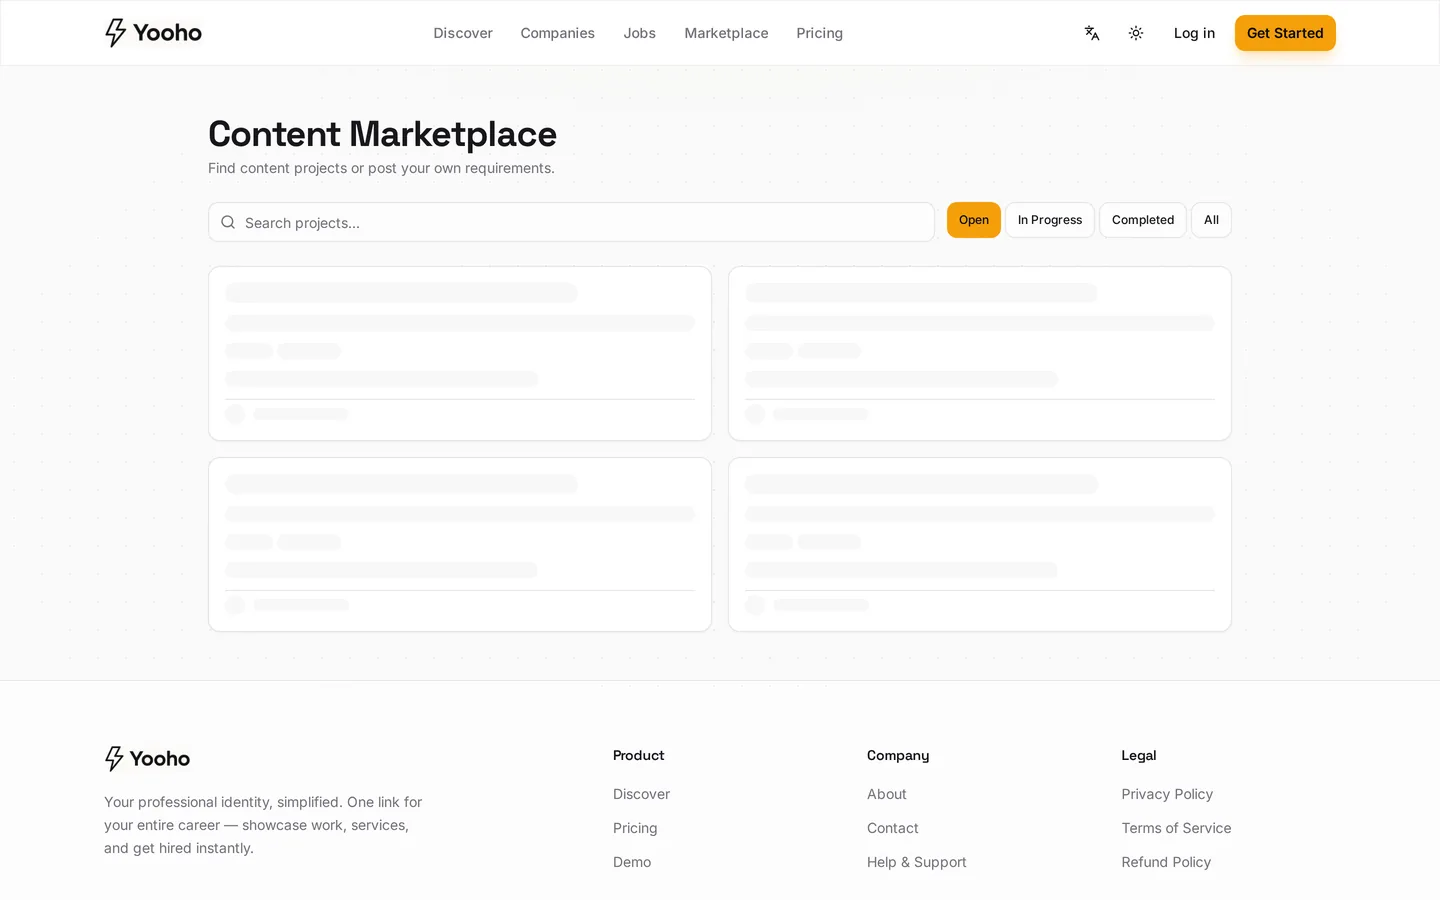Open the footer Discover link
The image size is (1440, 900).
[641, 794]
